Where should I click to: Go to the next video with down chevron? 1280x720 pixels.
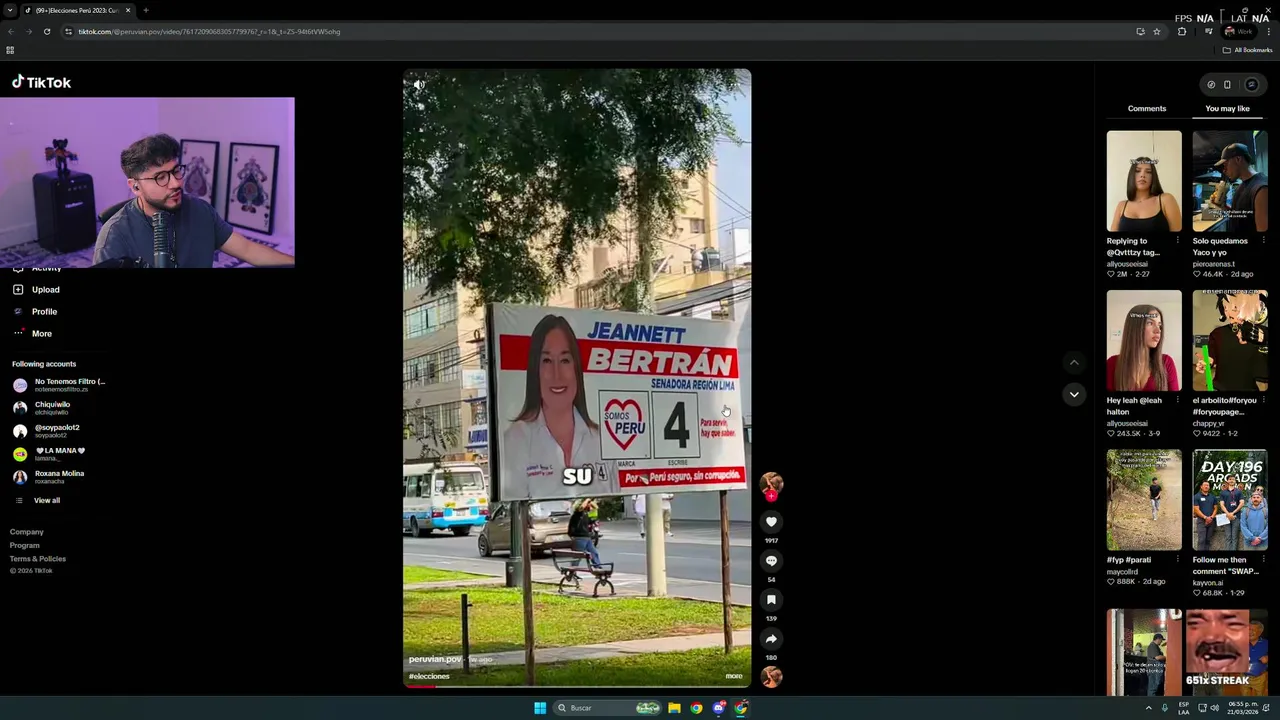tap(1074, 394)
